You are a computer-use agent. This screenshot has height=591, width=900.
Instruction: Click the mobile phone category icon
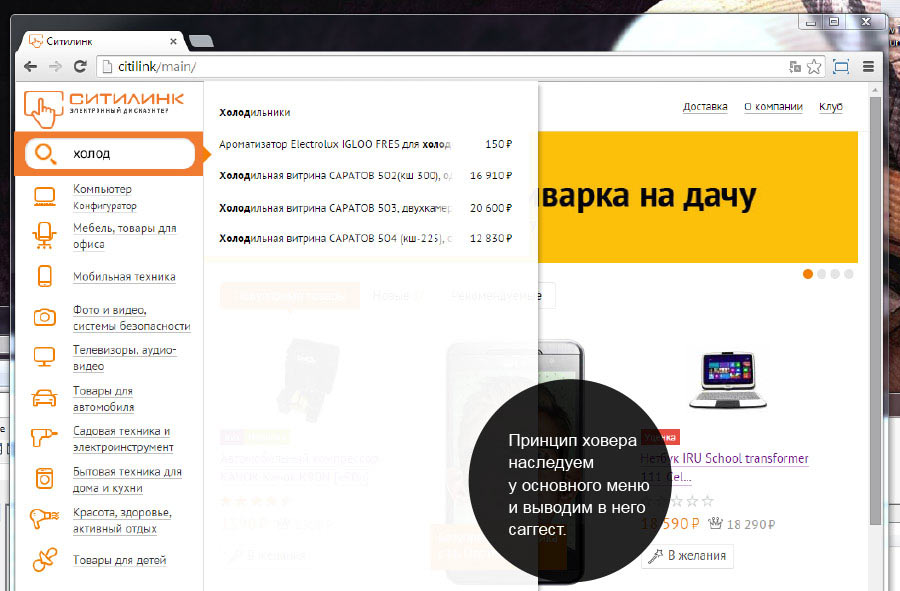[44, 277]
